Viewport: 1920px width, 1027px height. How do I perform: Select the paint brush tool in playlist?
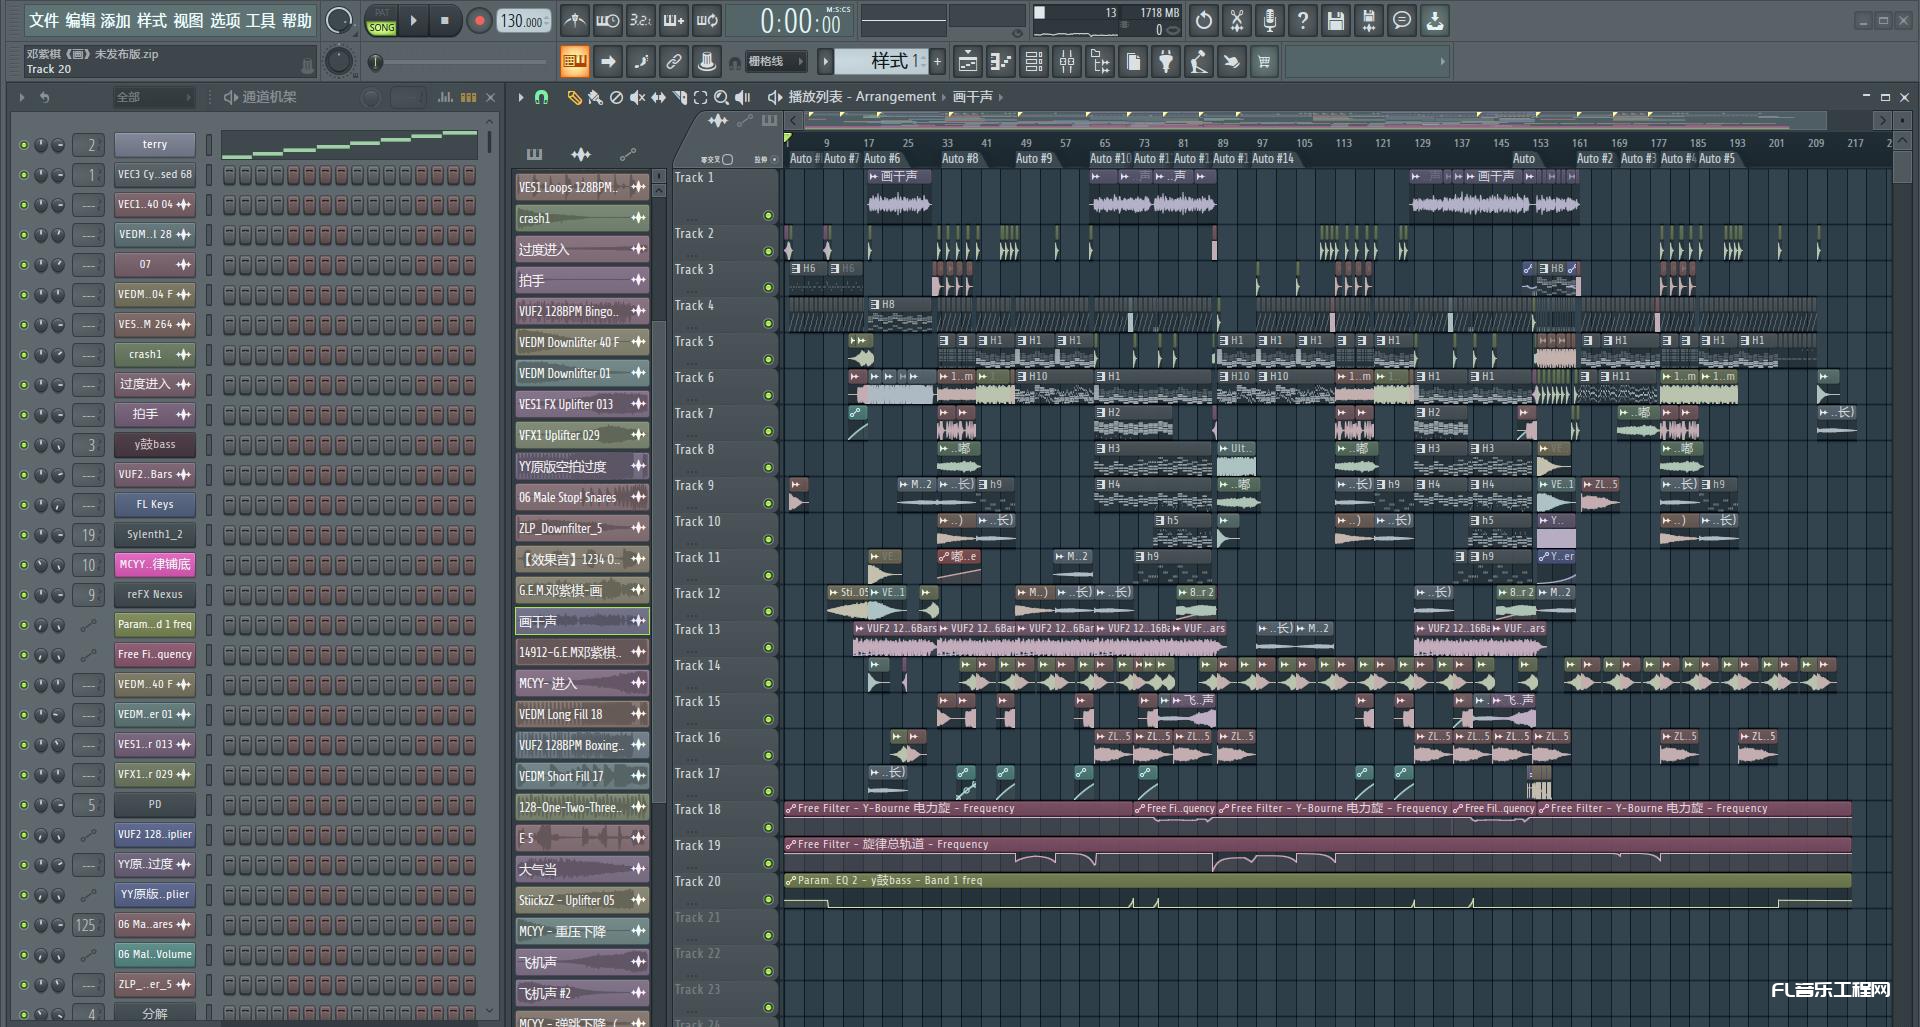pyautogui.click(x=595, y=97)
